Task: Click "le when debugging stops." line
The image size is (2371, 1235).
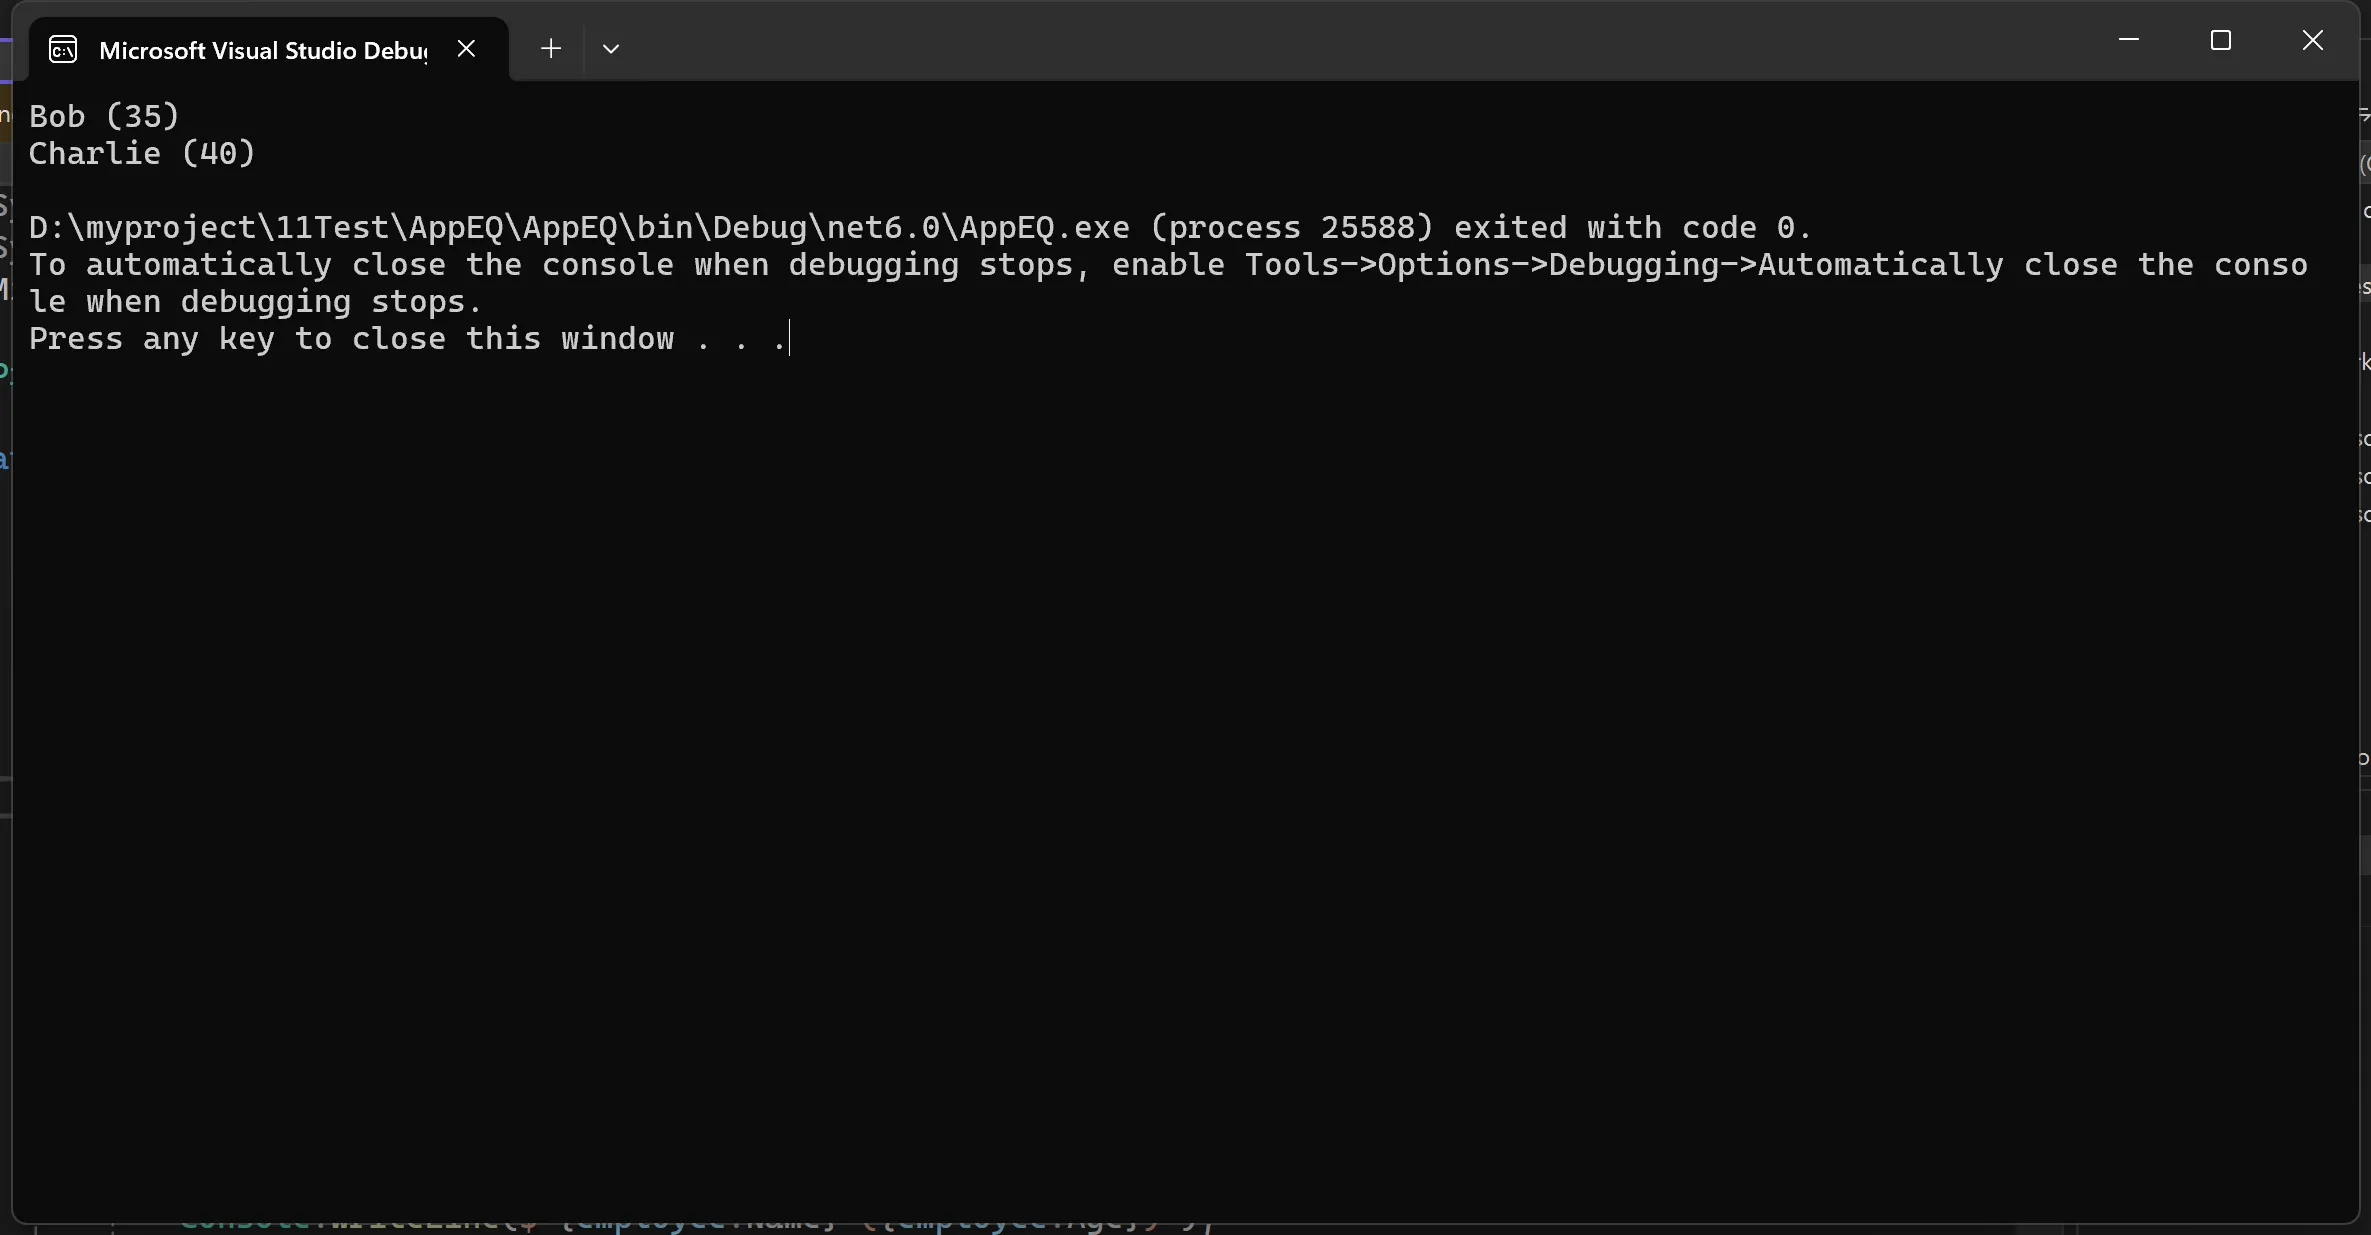Action: point(255,302)
